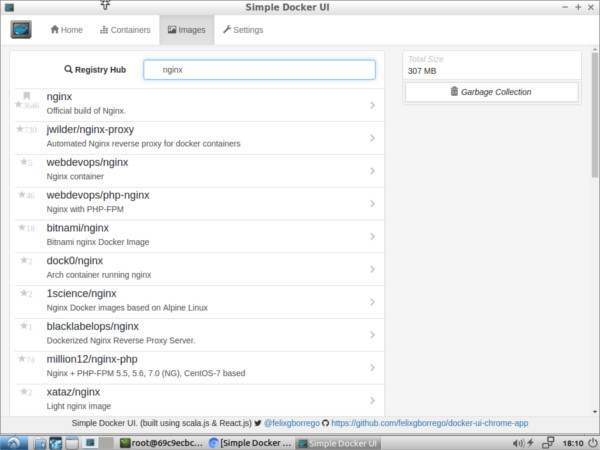Click the star icon next to bitnami/nginx
This screenshot has height=450, width=600.
(x=22, y=227)
